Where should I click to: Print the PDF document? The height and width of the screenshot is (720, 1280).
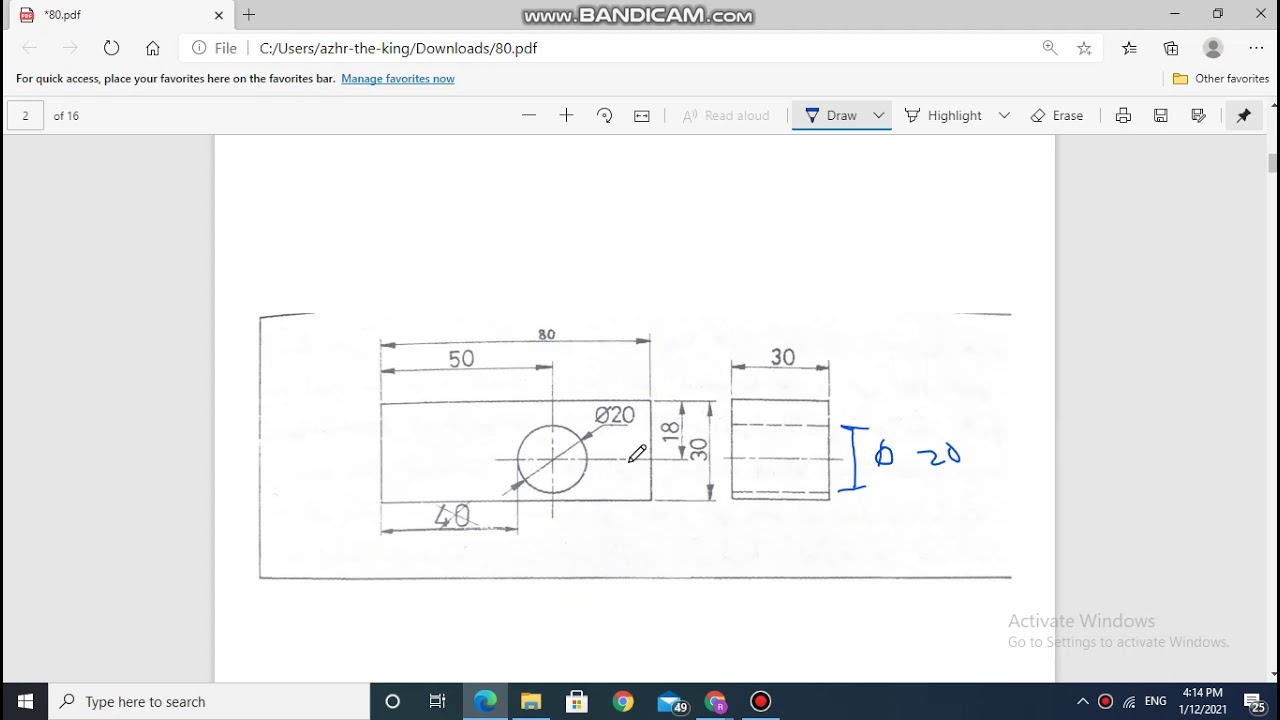pyautogui.click(x=1123, y=115)
